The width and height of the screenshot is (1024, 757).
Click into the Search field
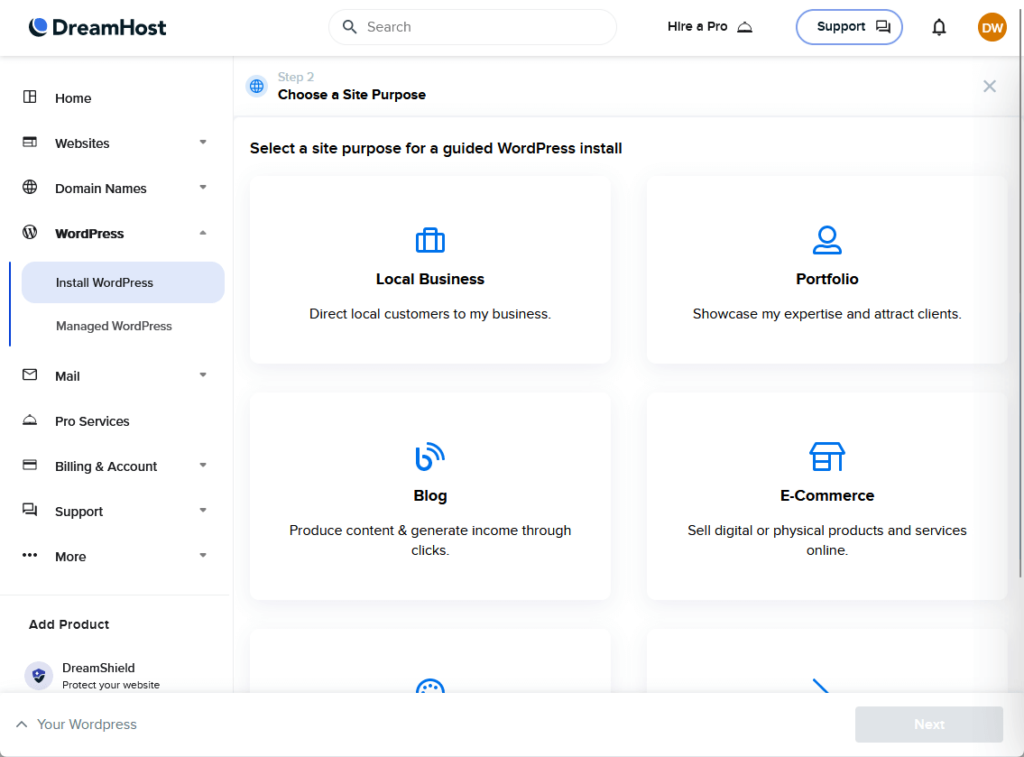(x=473, y=27)
